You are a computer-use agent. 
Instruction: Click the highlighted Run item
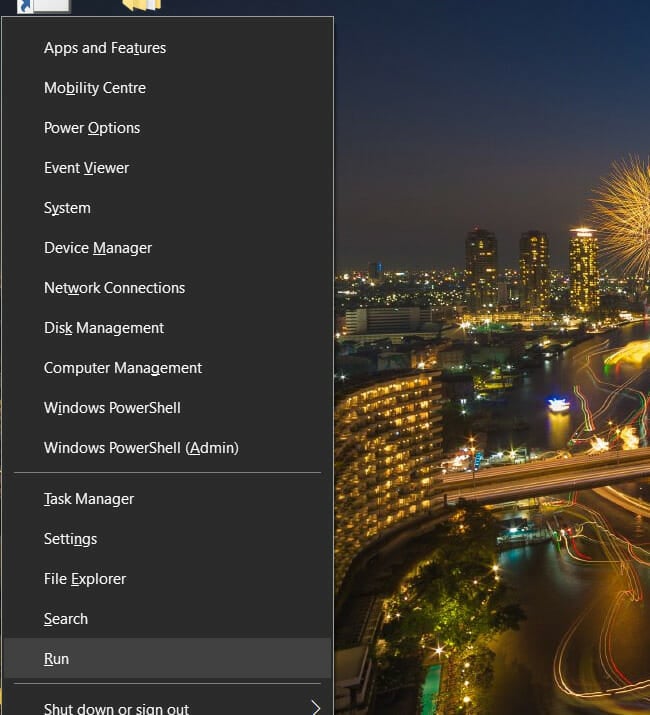click(167, 658)
